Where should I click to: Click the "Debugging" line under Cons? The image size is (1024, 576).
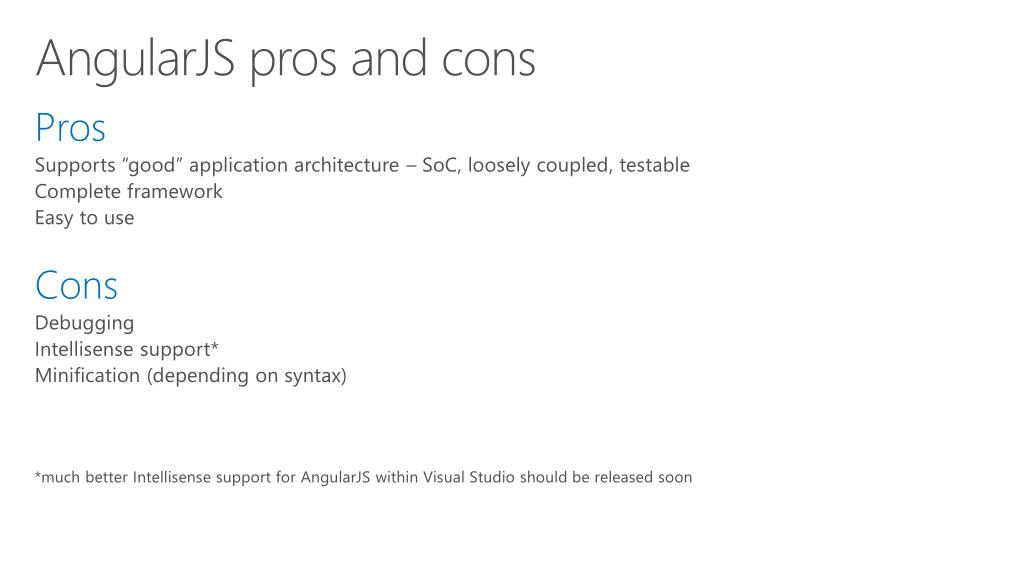coord(84,323)
